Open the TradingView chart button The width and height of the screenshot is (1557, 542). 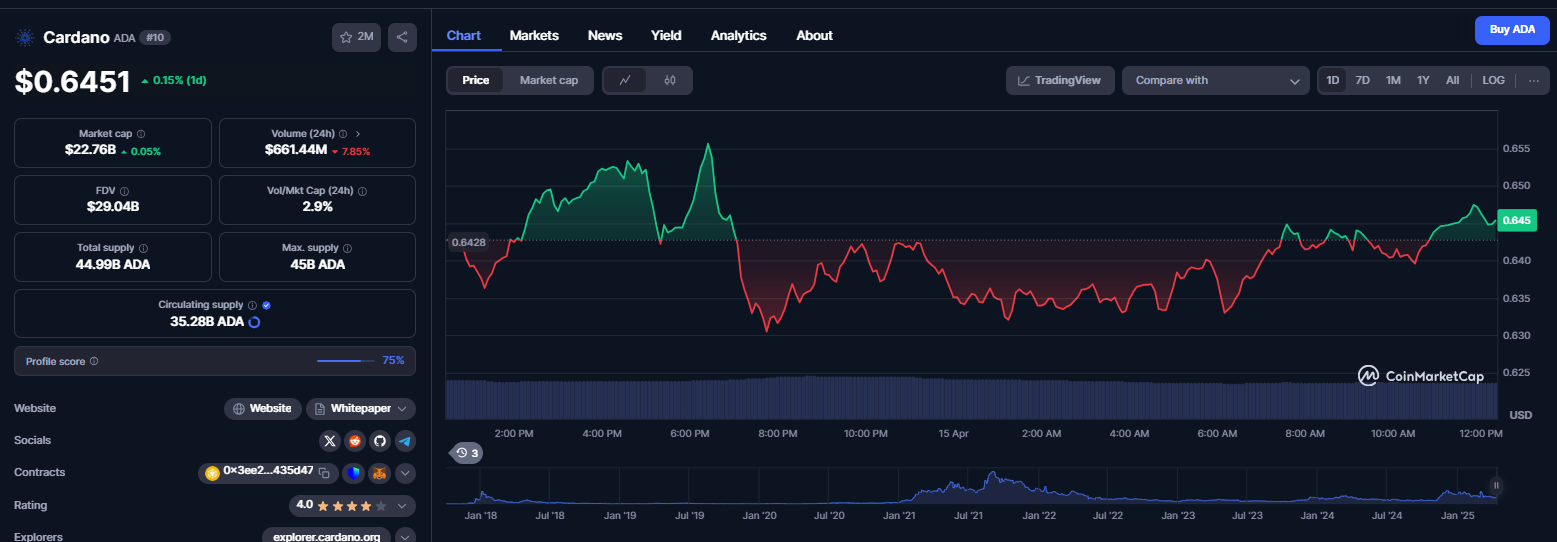pos(1060,80)
